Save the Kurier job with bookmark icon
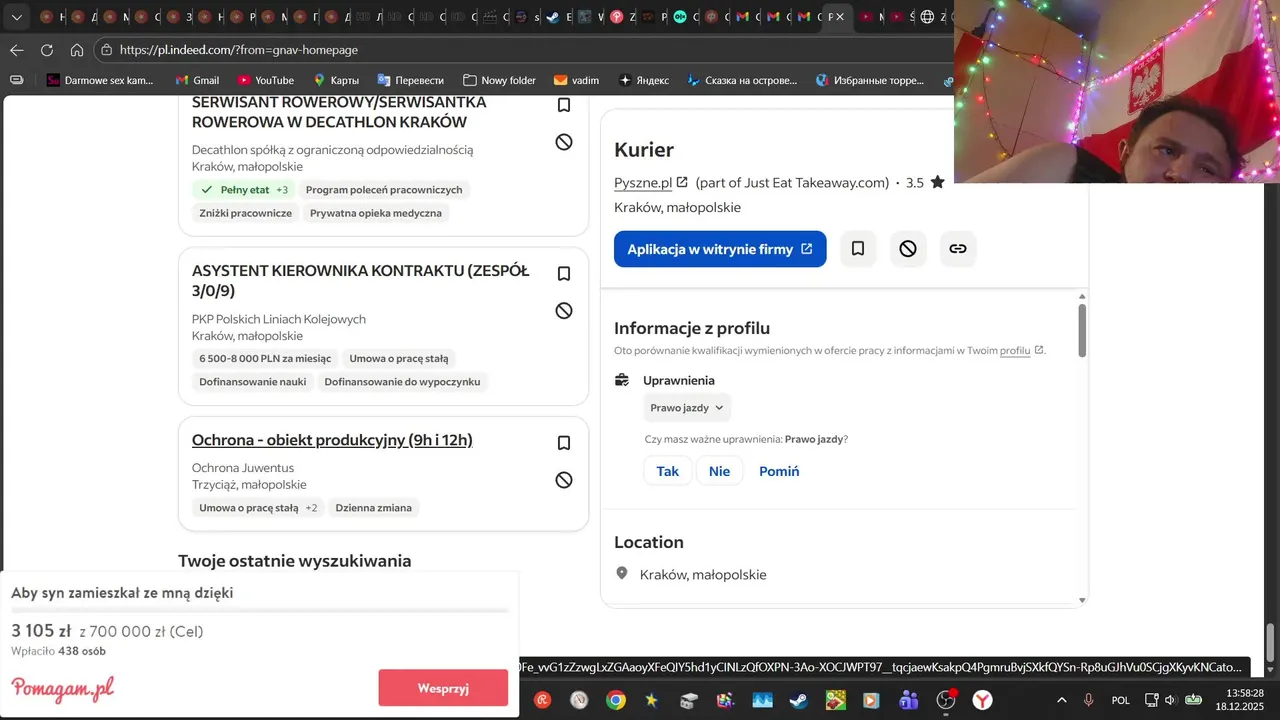This screenshot has width=1280, height=720. coord(858,249)
